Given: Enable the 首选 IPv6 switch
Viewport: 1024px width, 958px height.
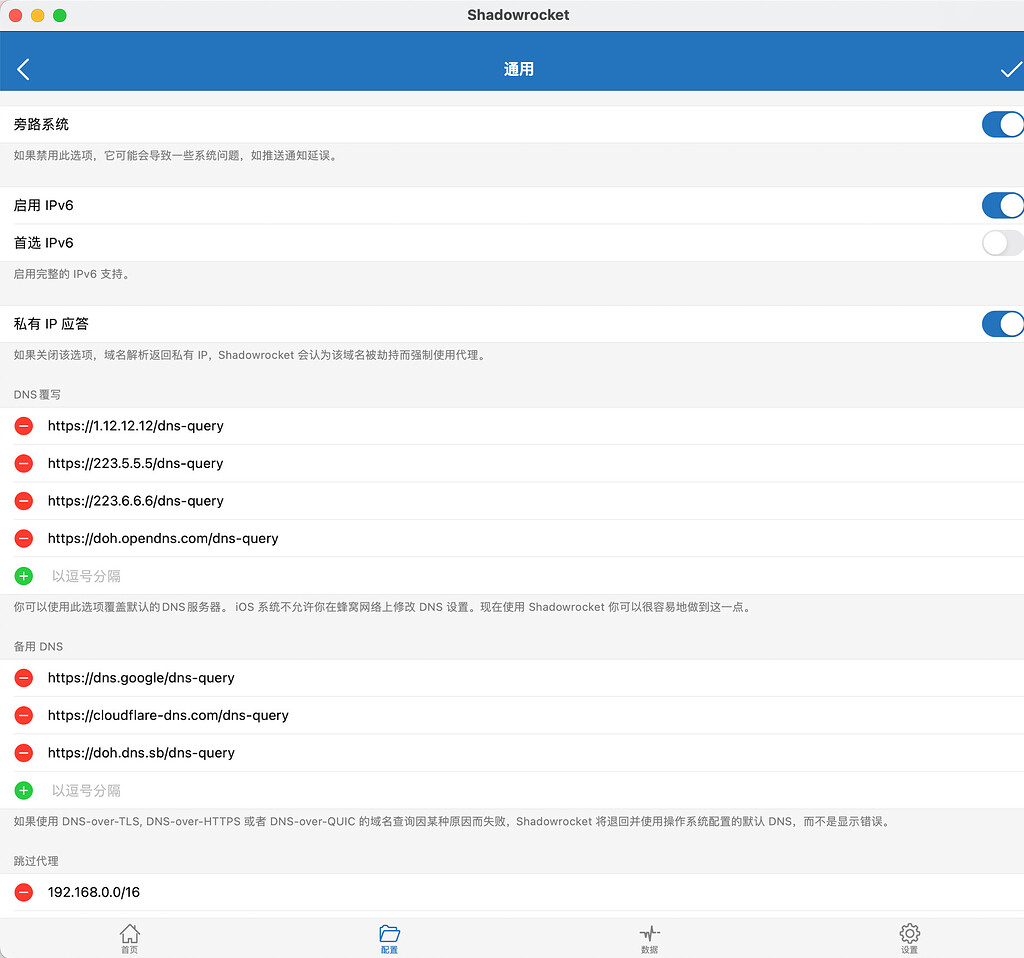Looking at the screenshot, I should [x=1002, y=243].
